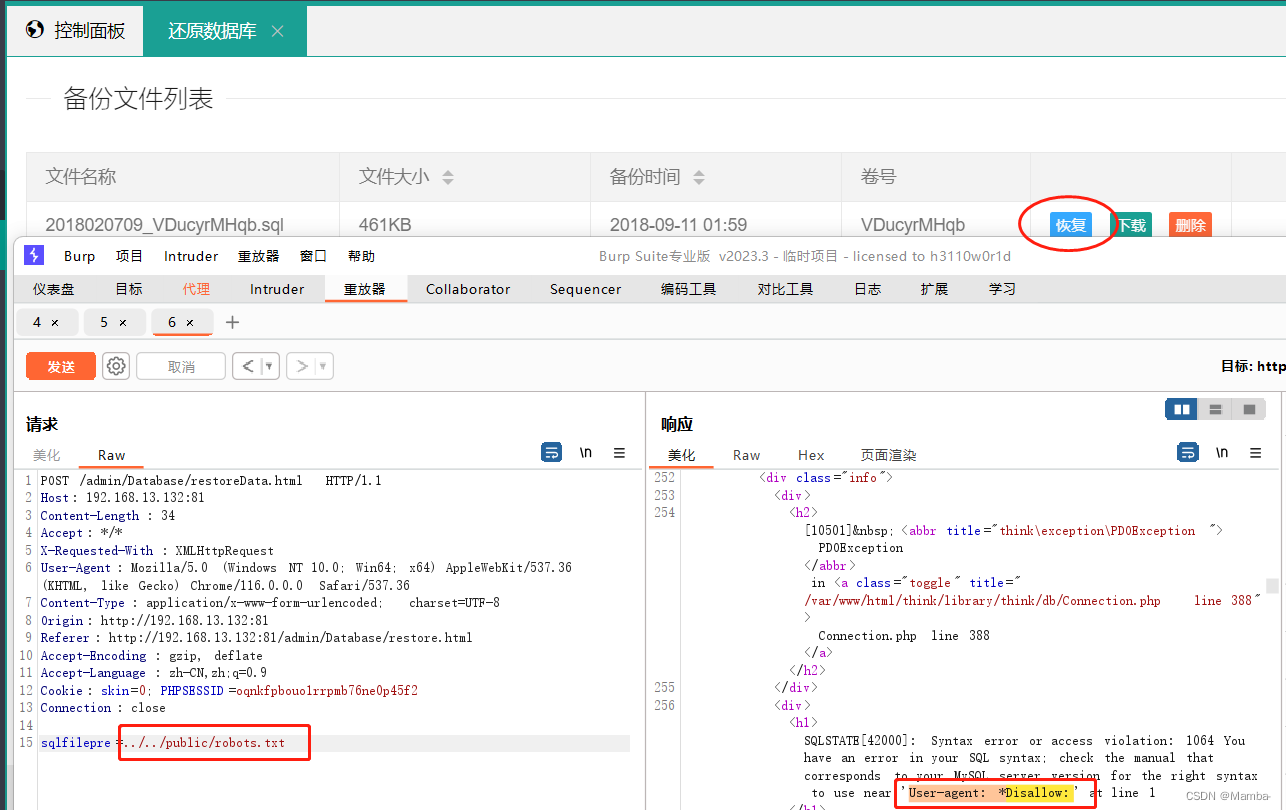1286x810 pixels.
Task: Click 恢复 restore button for backup
Action: [1071, 225]
